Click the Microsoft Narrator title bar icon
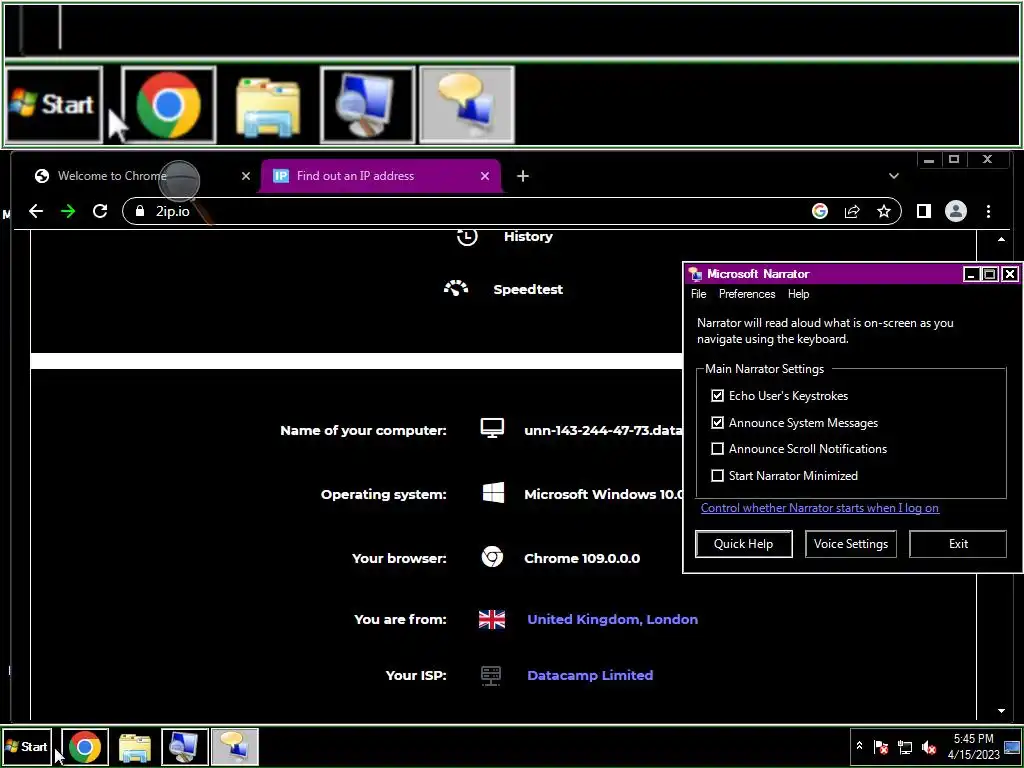 tap(696, 274)
